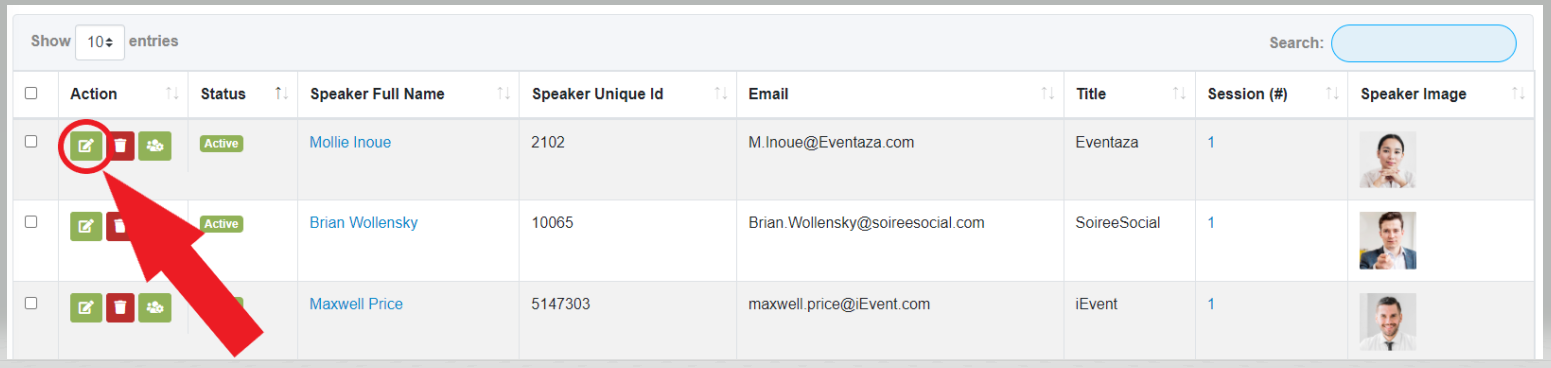Open Mollie Inoue speaker name link
This screenshot has height=368, width=1551.
pos(350,142)
